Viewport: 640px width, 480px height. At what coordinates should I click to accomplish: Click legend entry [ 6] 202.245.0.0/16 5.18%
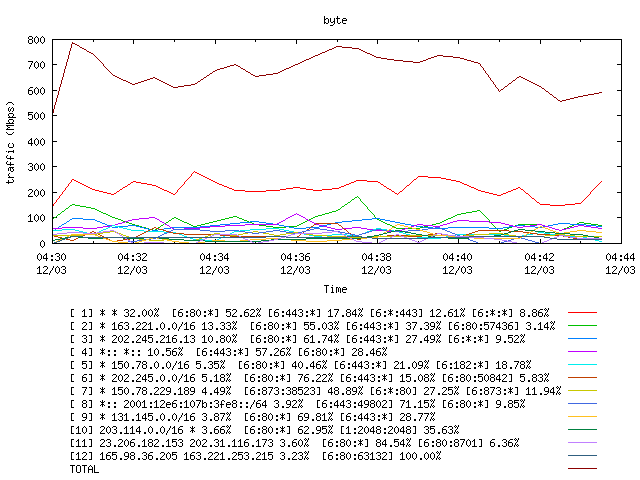pyautogui.click(x=310, y=378)
